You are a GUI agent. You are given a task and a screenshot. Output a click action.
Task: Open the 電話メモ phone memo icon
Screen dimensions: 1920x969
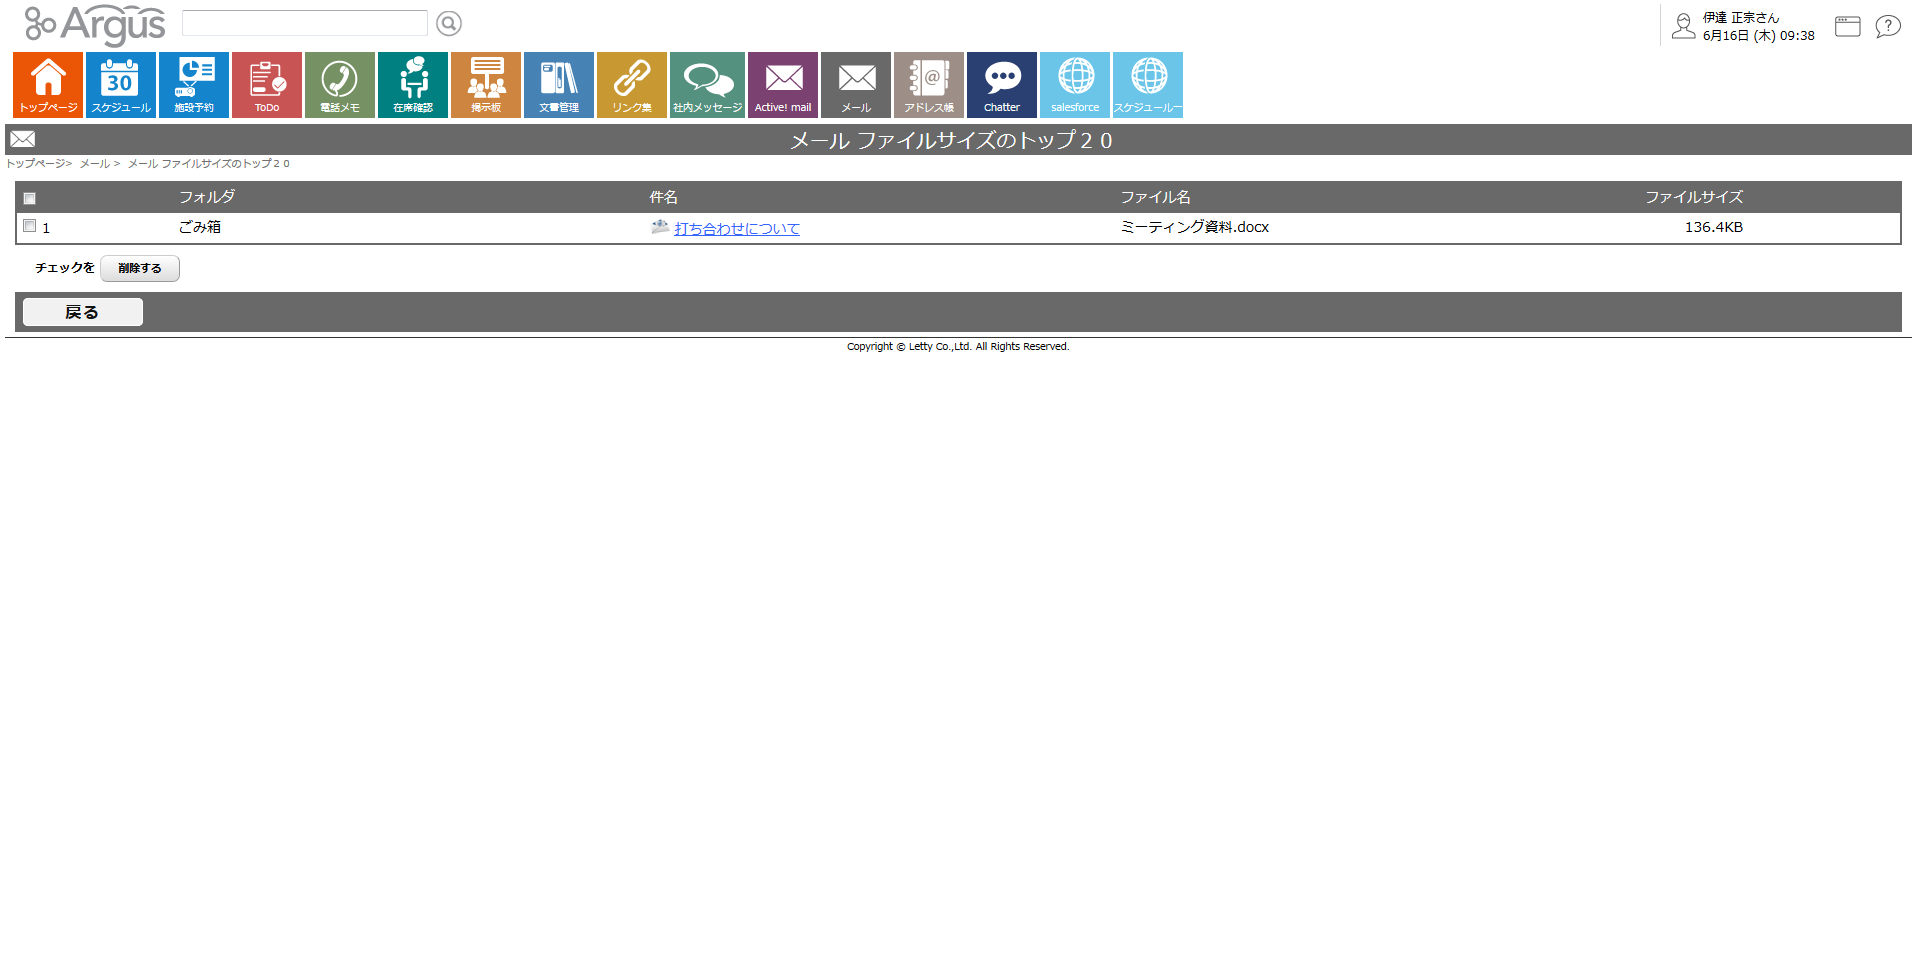[340, 85]
